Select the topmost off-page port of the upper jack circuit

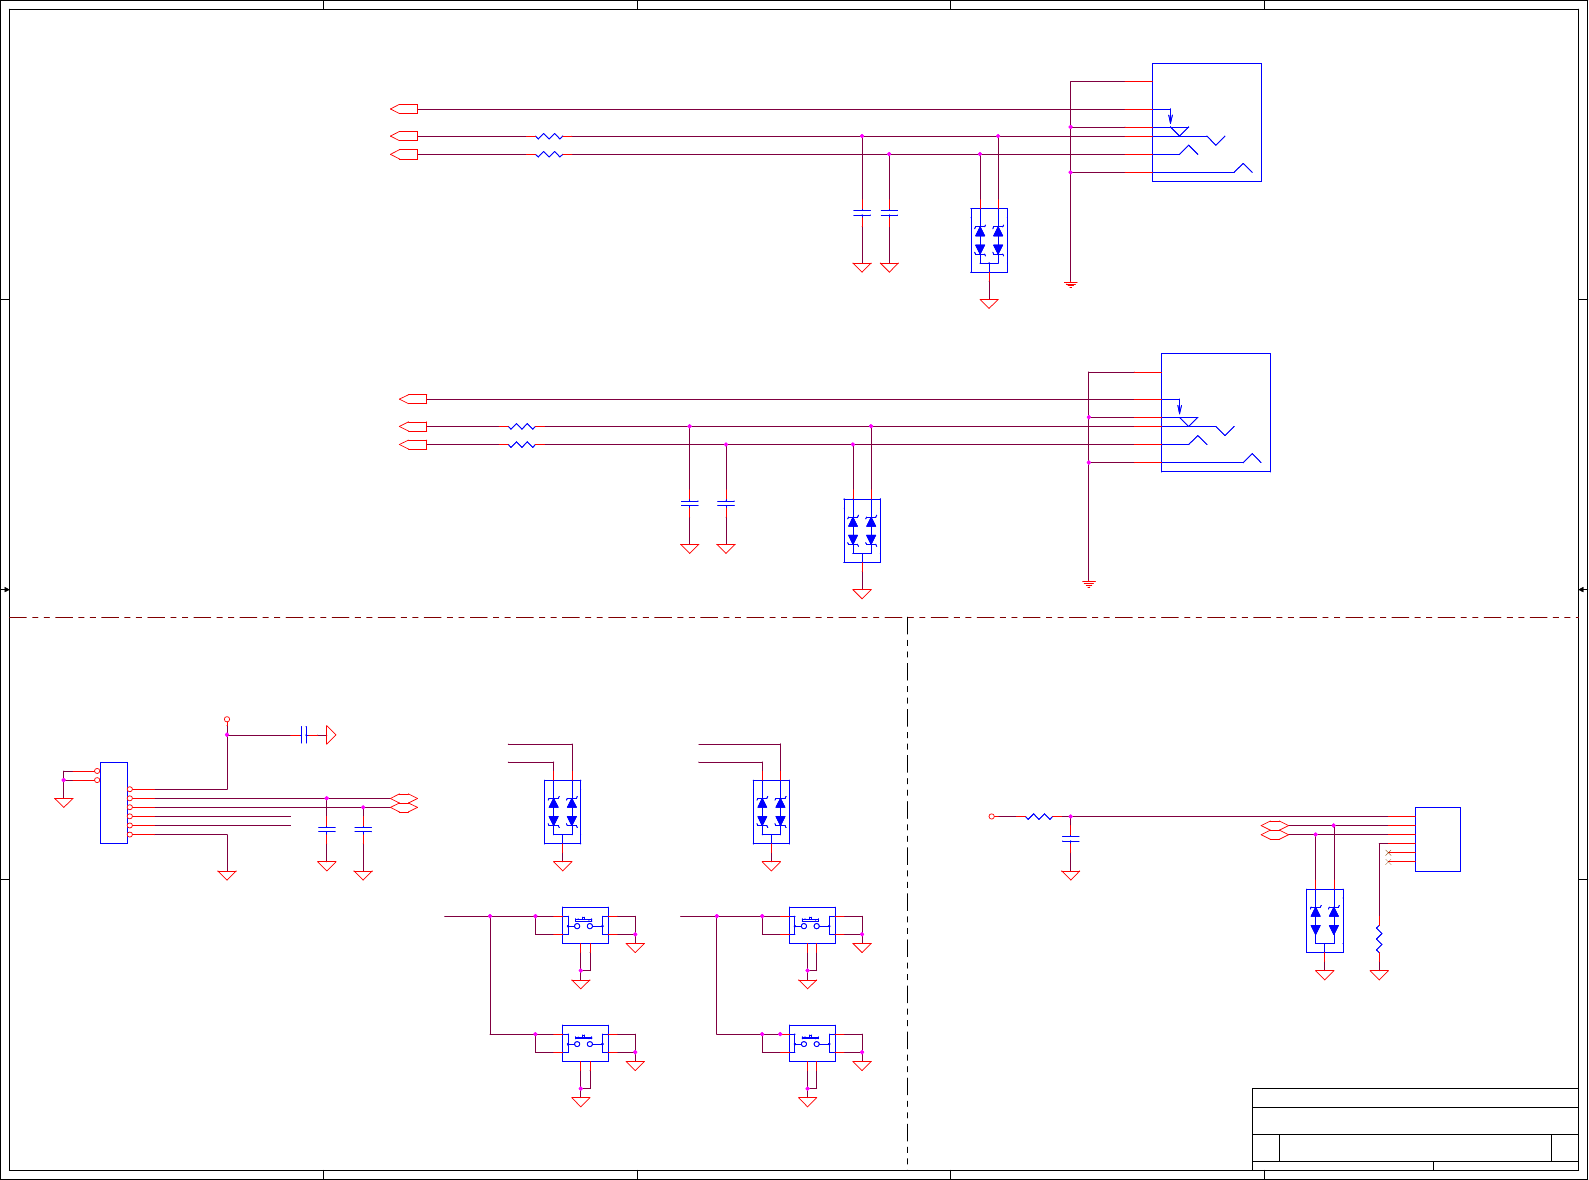pos(404,108)
